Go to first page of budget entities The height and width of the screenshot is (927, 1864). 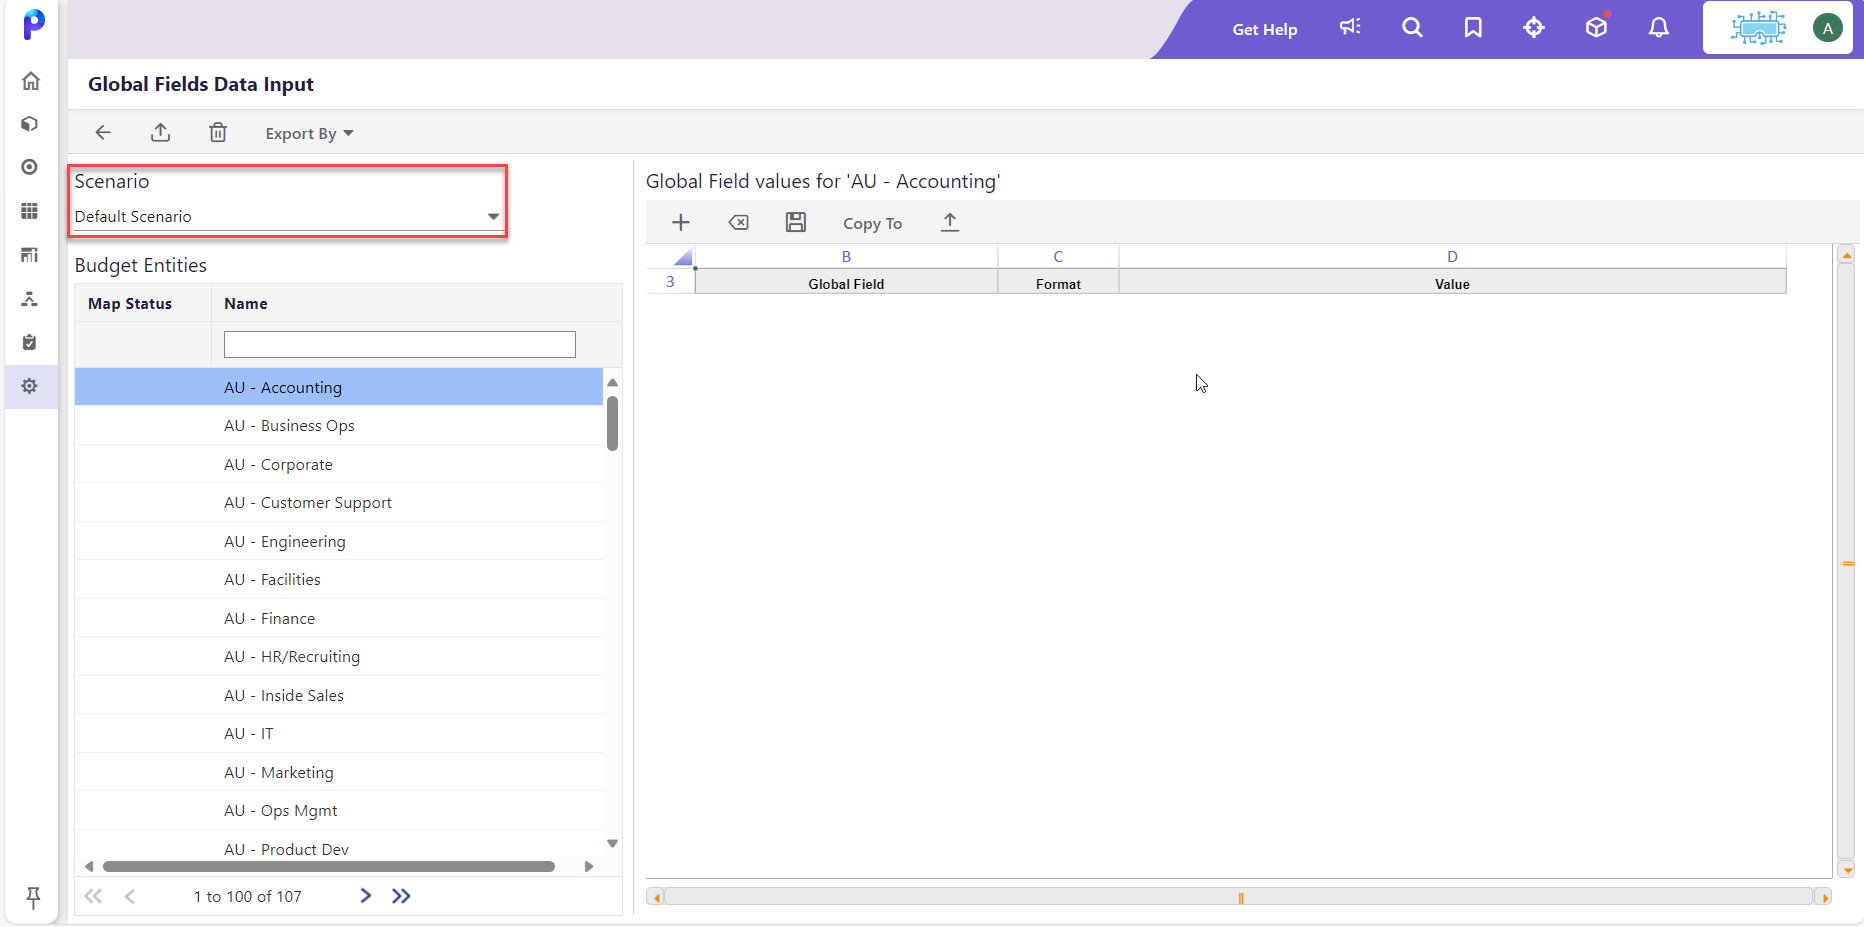[x=93, y=896]
